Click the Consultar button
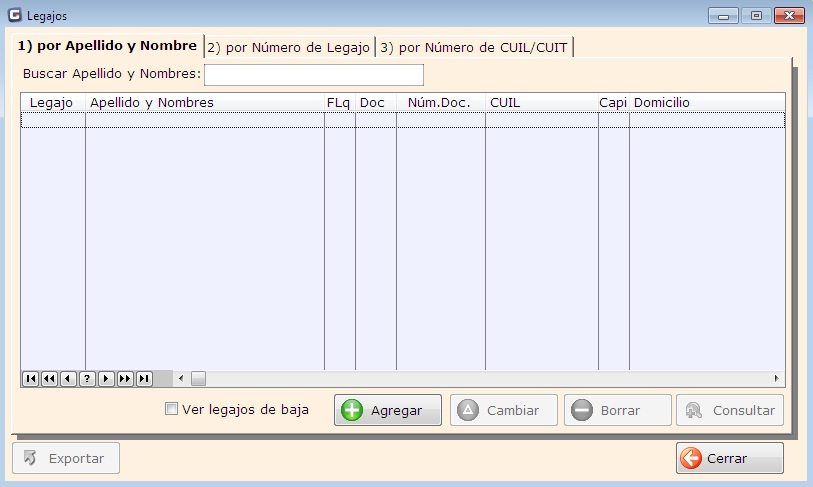 730,410
